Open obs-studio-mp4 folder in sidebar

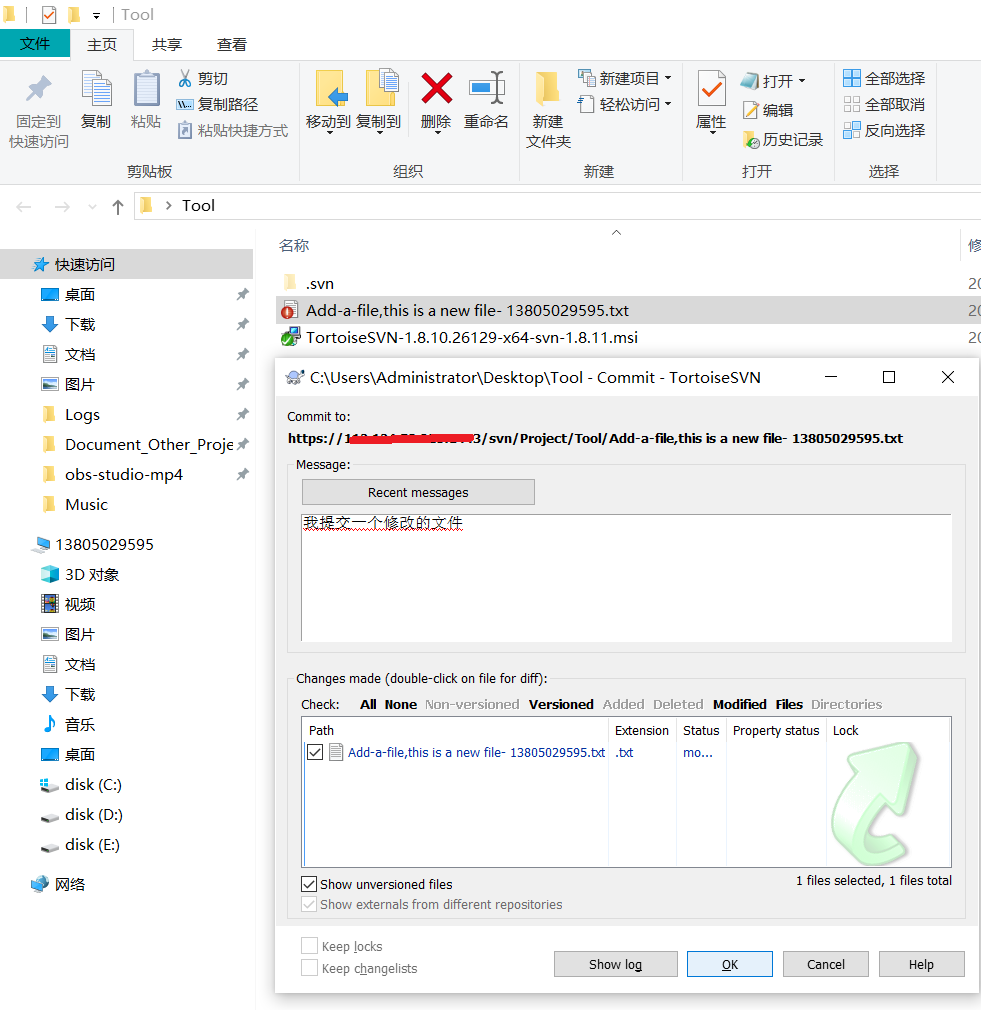[x=124, y=475]
